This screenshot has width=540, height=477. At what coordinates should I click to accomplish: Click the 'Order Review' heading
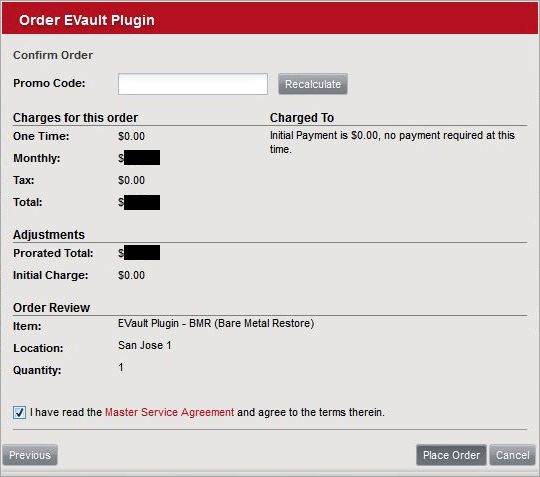(x=52, y=308)
